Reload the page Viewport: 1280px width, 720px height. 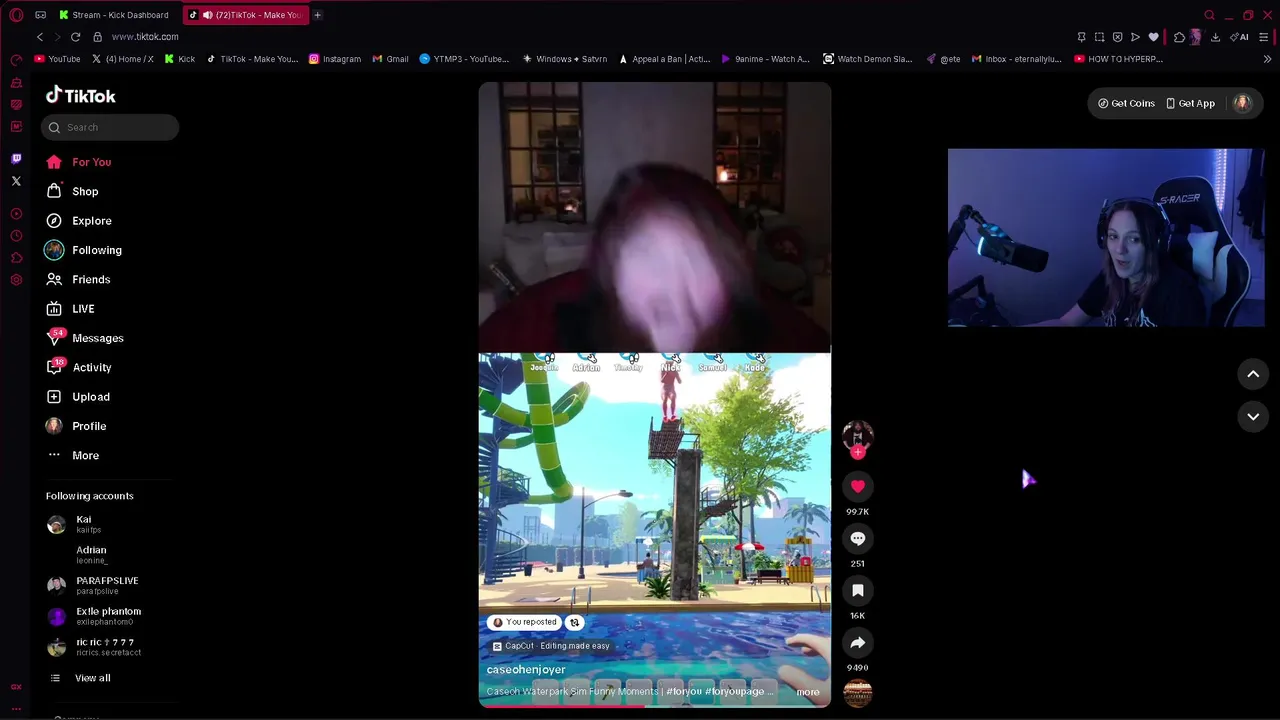(x=75, y=37)
